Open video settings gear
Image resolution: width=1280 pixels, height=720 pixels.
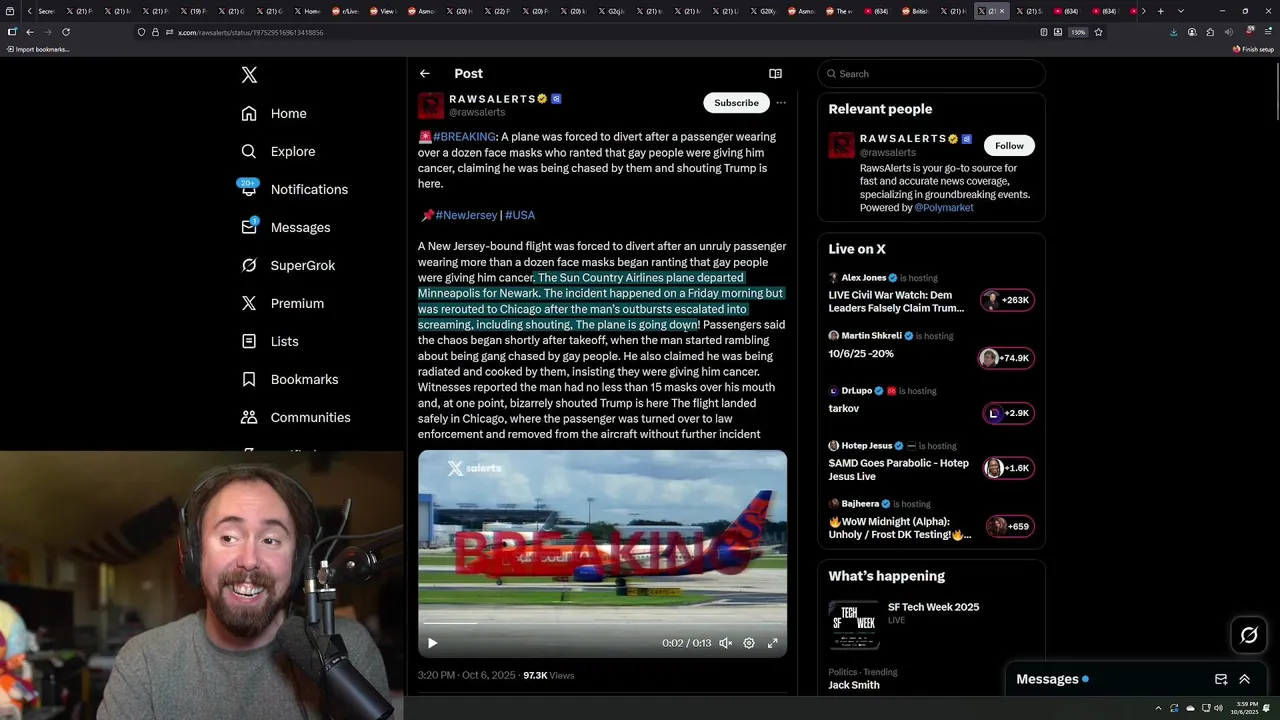click(749, 643)
